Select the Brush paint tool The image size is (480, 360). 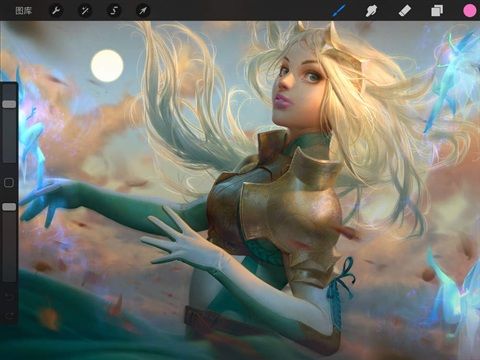pyautogui.click(x=339, y=10)
